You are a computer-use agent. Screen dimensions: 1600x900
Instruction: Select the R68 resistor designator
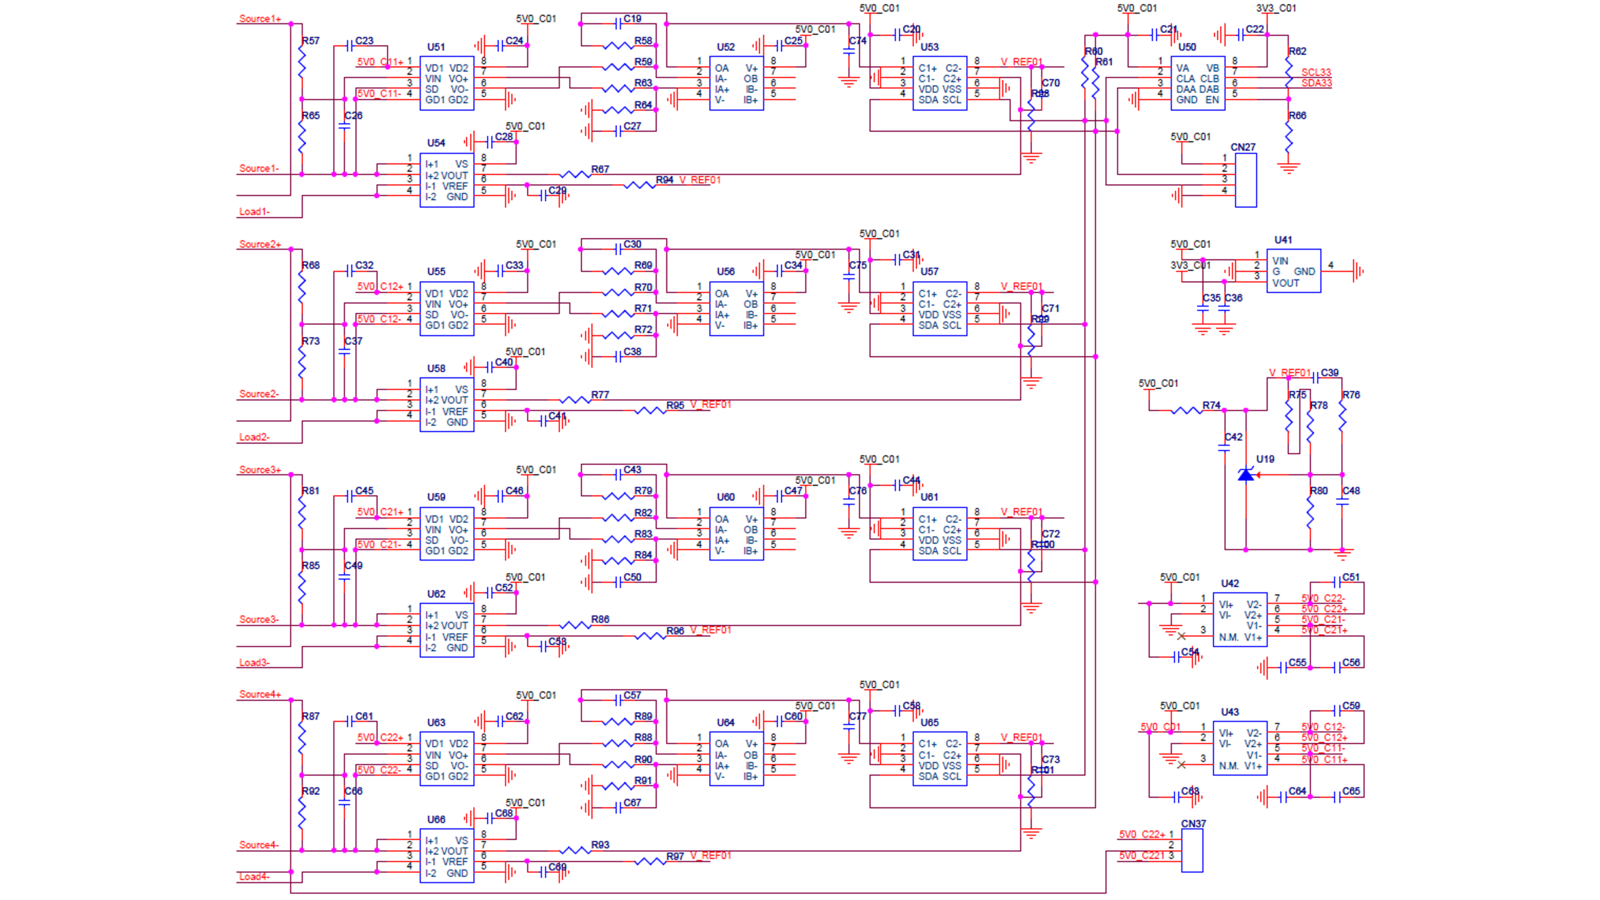click(x=311, y=266)
